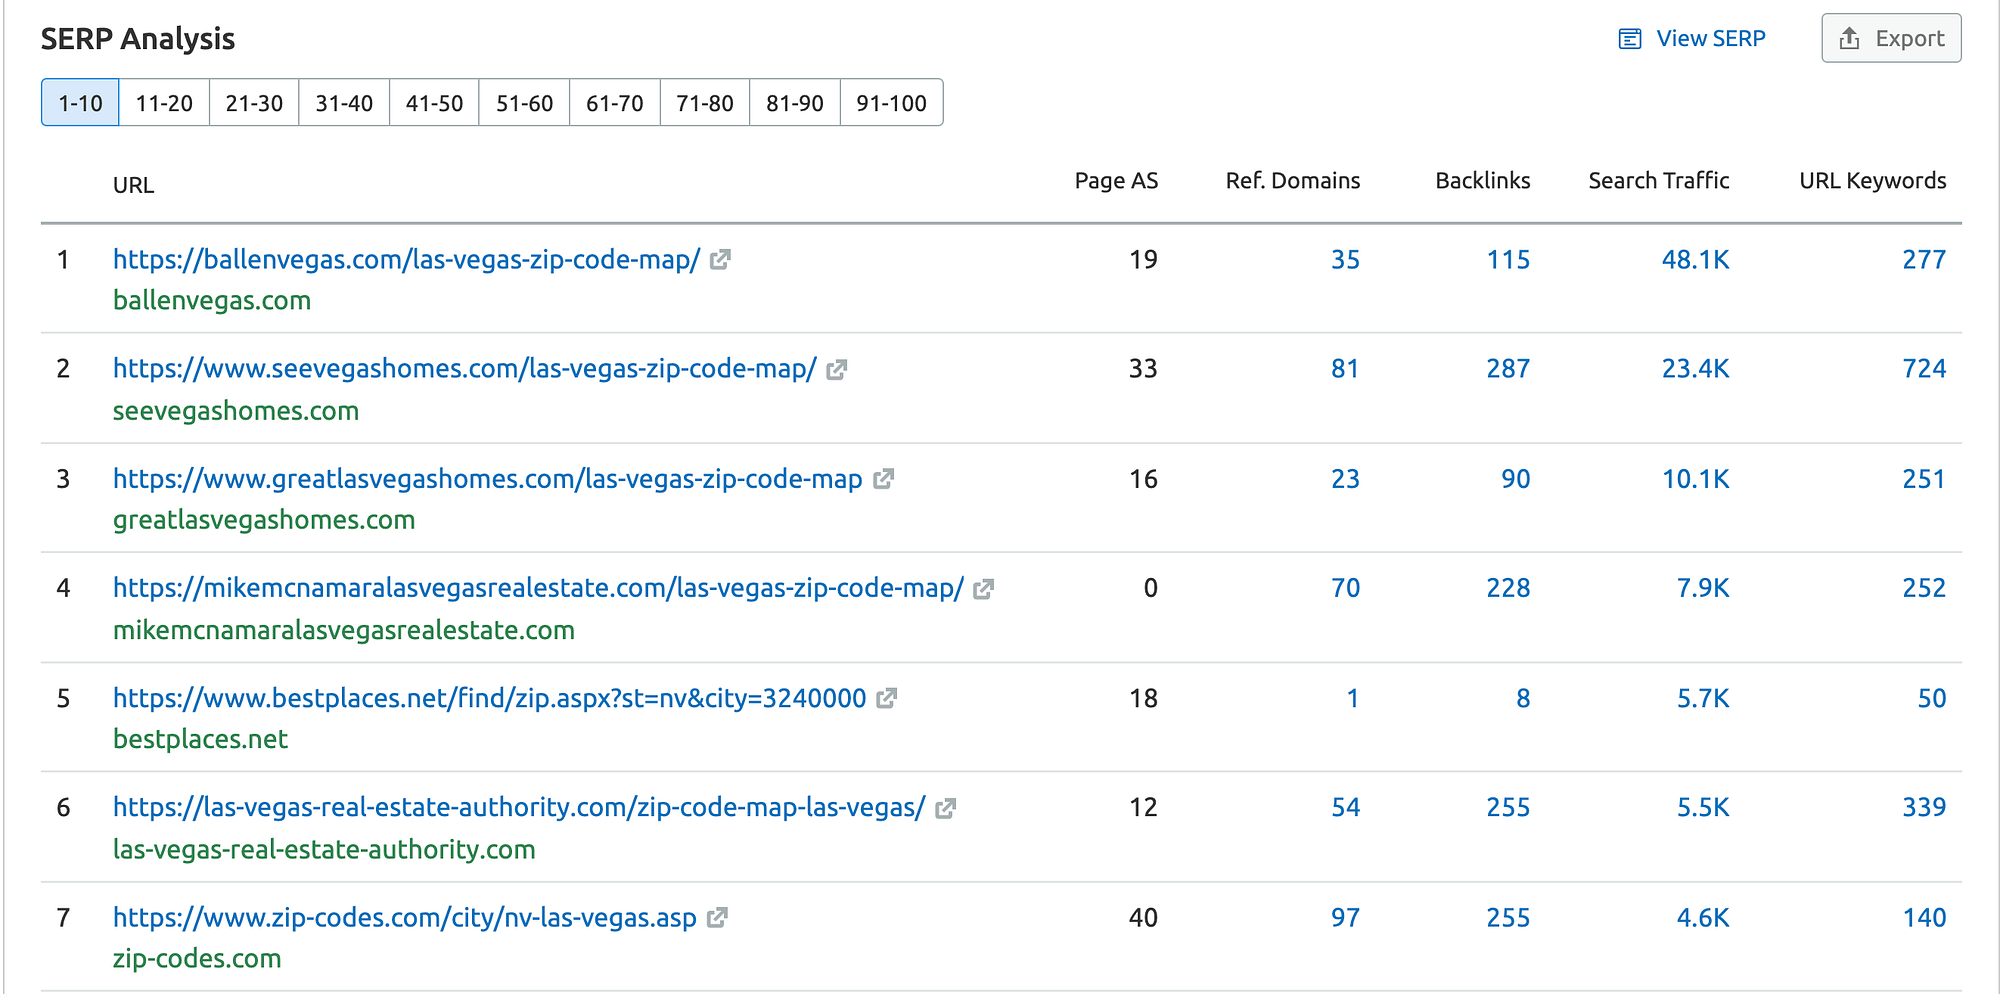
Task: Click external link icon beside mikemcnamaralasvegasrealestate URL
Action: pos(984,589)
